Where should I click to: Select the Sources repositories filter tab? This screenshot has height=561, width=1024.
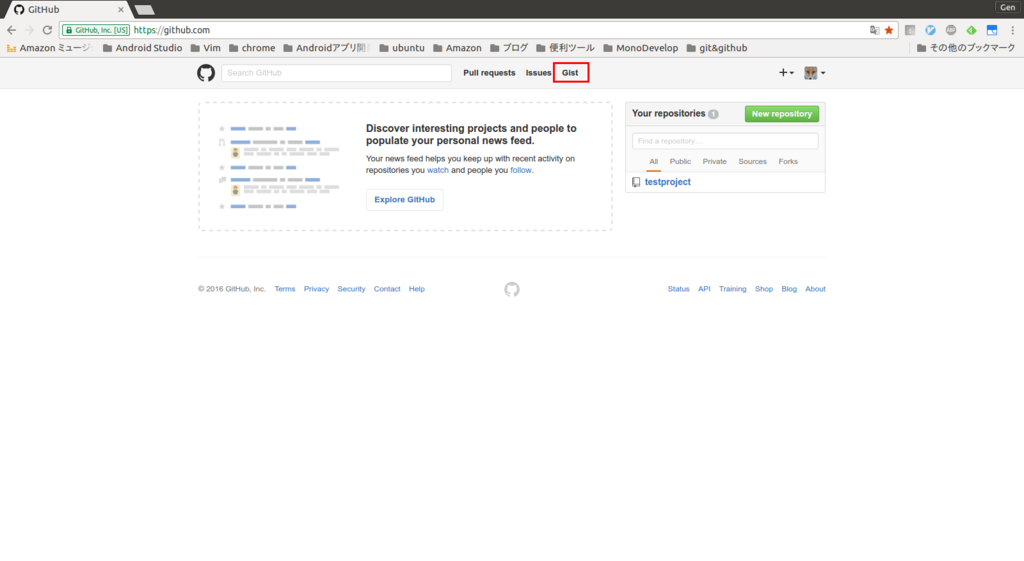click(752, 161)
